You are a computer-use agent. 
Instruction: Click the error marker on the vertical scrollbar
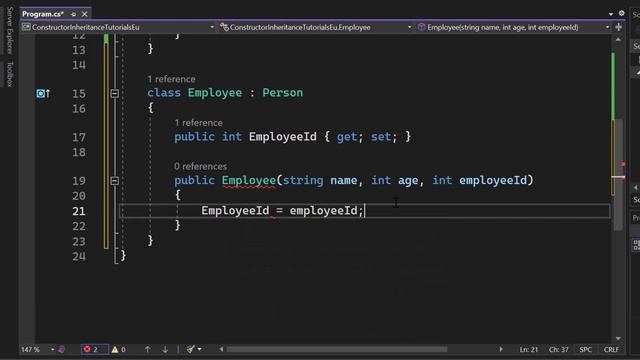click(x=623, y=164)
